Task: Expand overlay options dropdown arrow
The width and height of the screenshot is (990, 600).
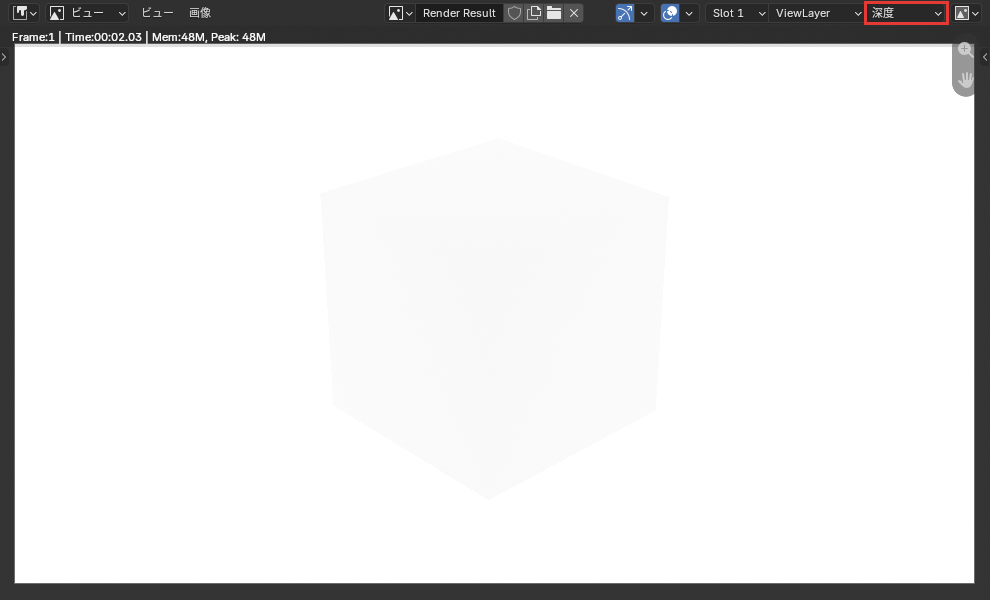Action: click(x=689, y=13)
